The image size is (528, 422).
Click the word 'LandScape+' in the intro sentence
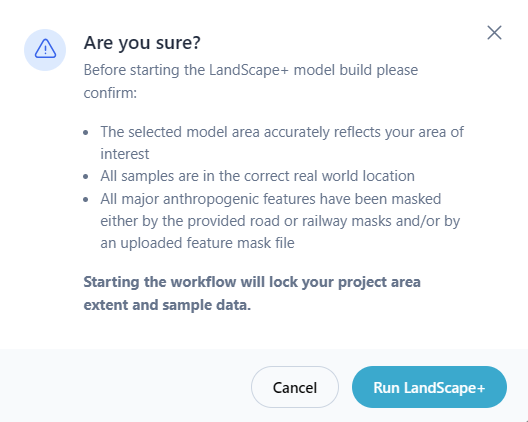(x=249, y=70)
